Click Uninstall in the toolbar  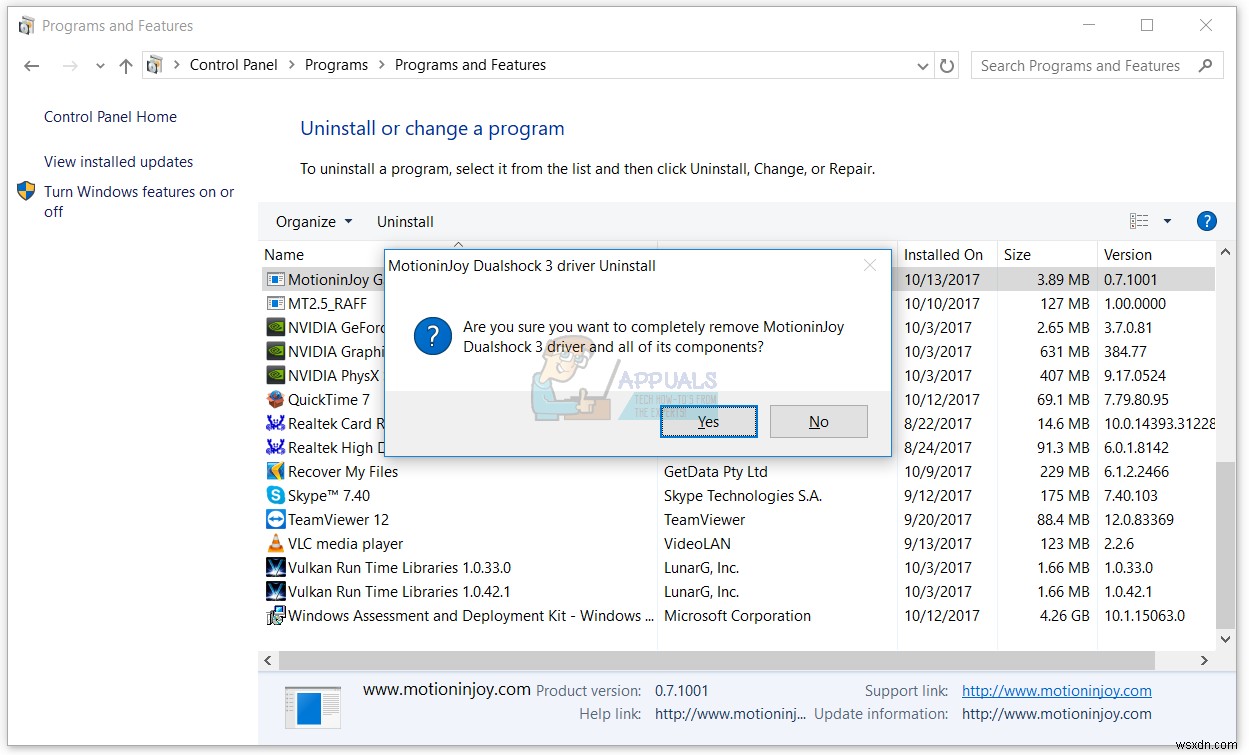pos(405,222)
